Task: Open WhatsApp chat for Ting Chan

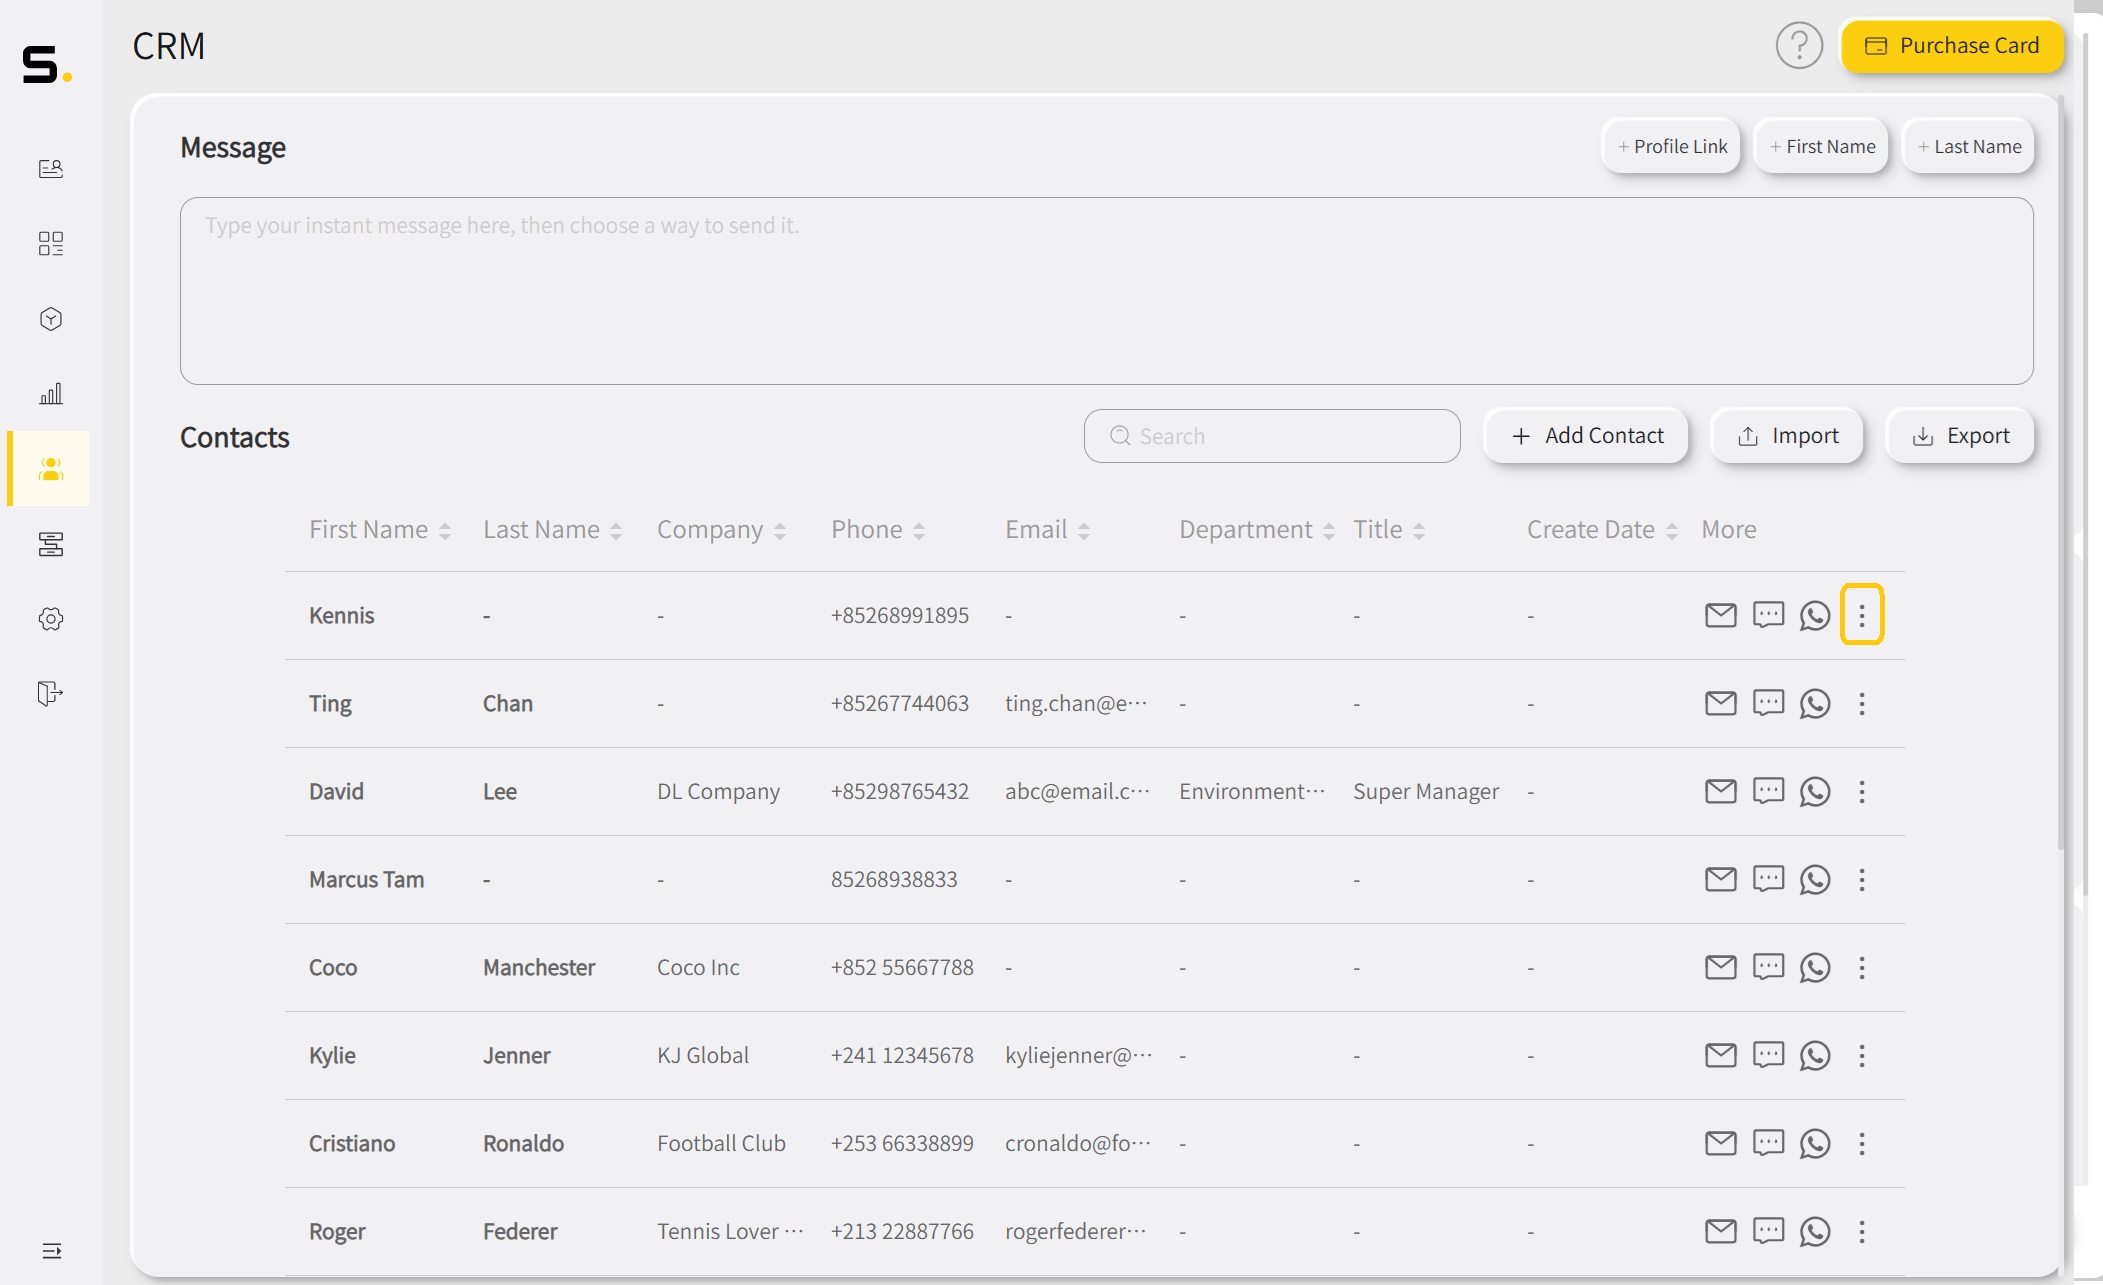Action: [x=1814, y=703]
